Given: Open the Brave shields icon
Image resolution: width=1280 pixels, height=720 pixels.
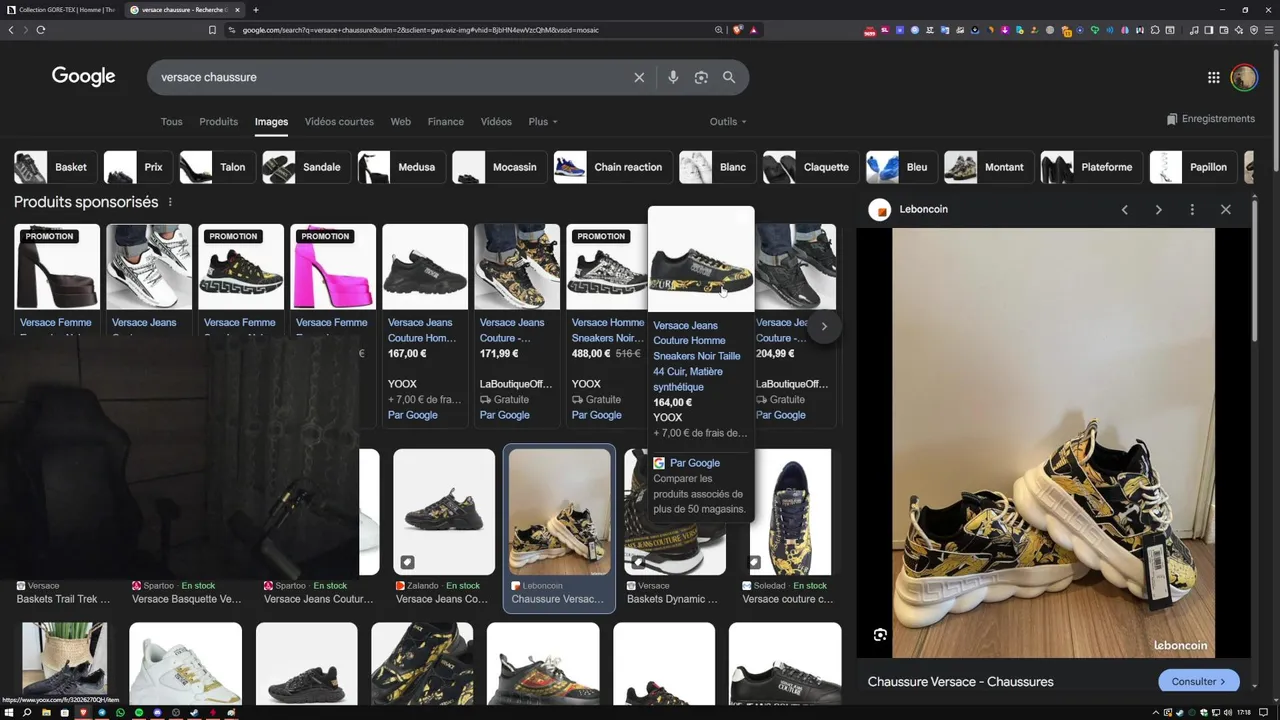Looking at the screenshot, I should point(738,30).
